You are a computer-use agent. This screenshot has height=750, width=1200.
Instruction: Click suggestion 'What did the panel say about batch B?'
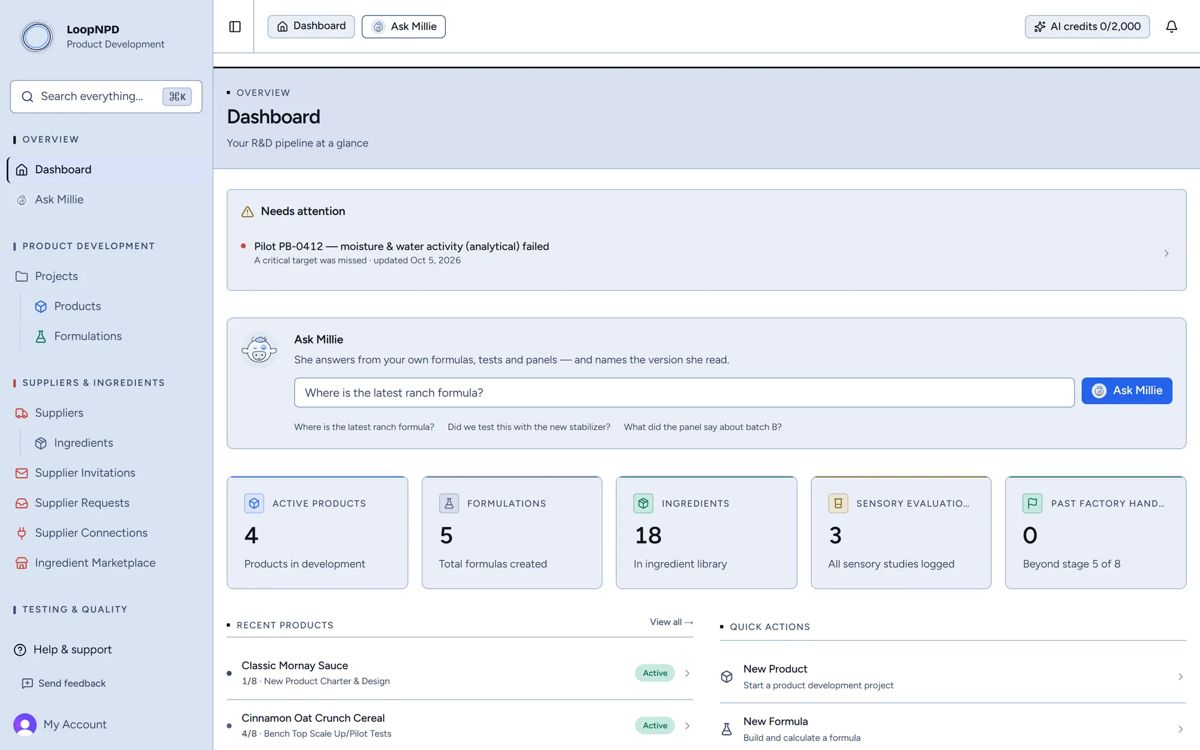point(703,427)
